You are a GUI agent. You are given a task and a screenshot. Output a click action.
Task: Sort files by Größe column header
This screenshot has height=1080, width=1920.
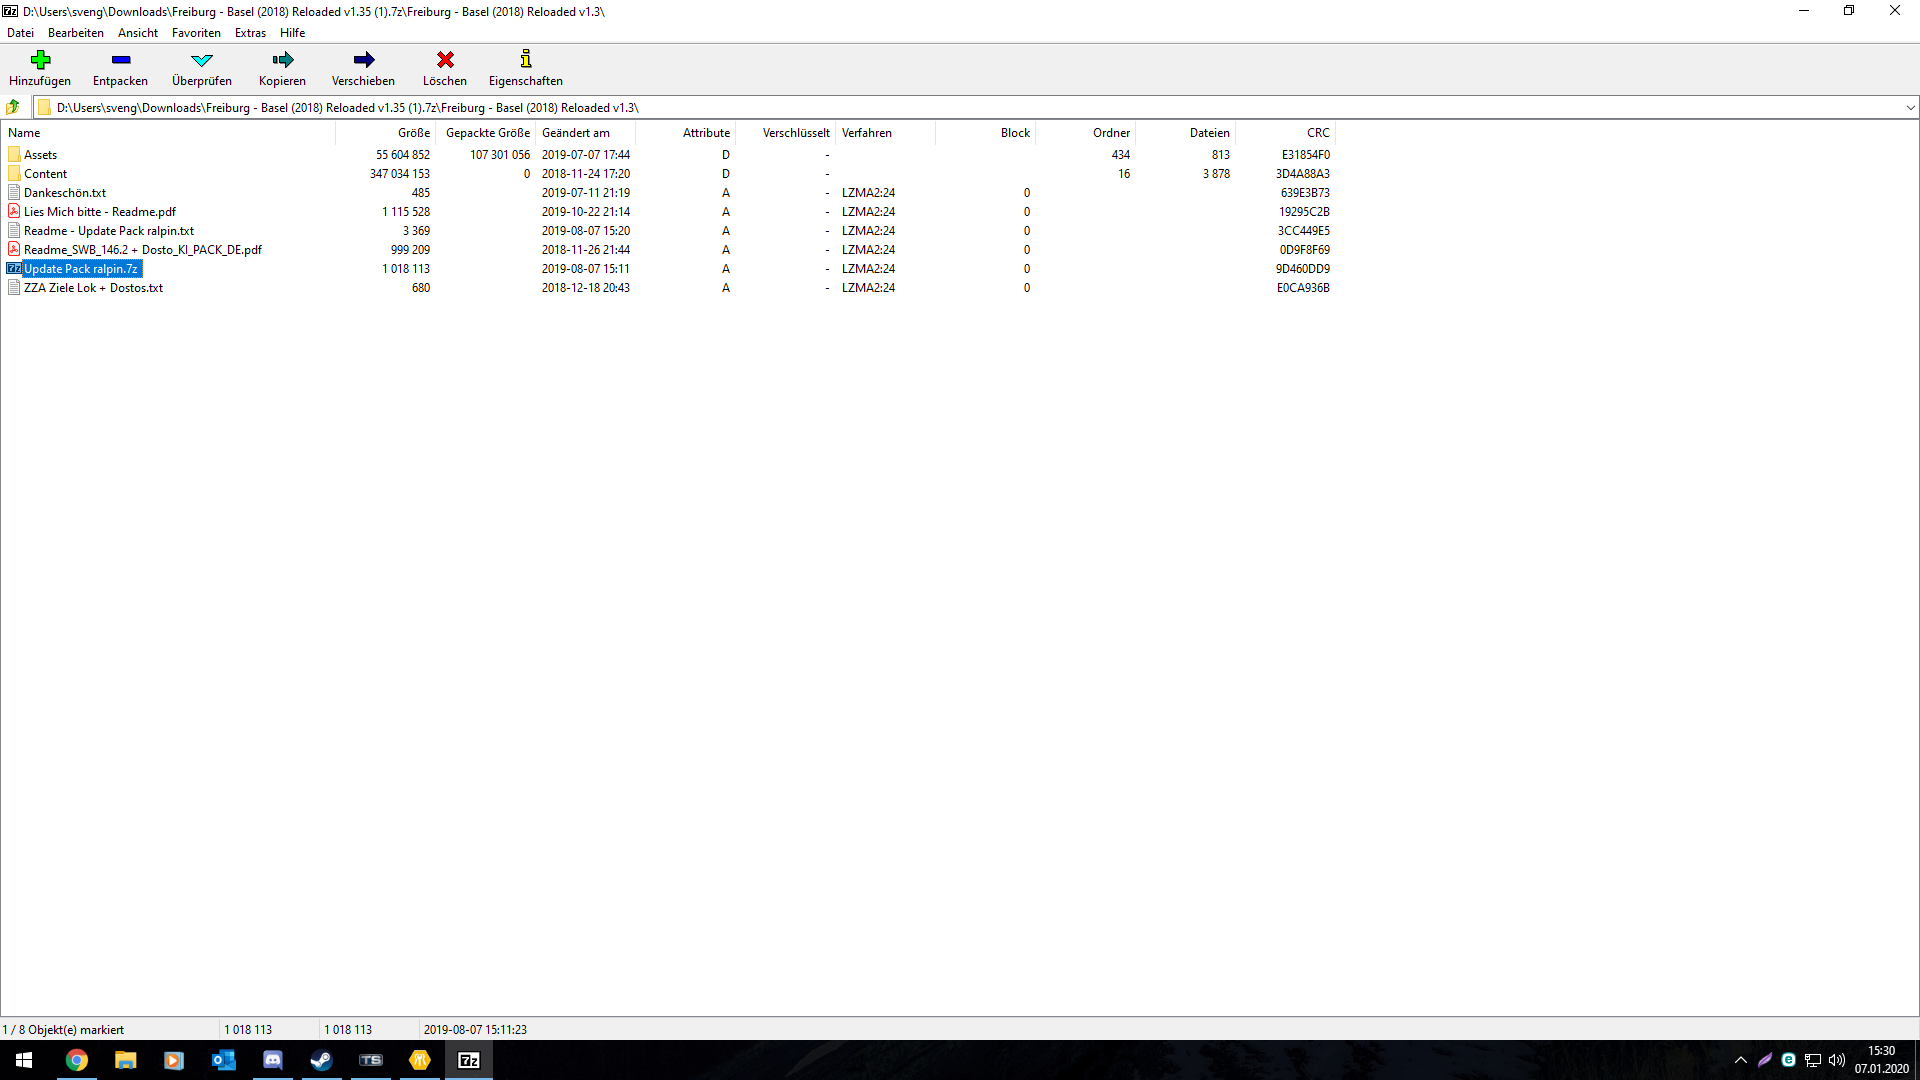413,133
